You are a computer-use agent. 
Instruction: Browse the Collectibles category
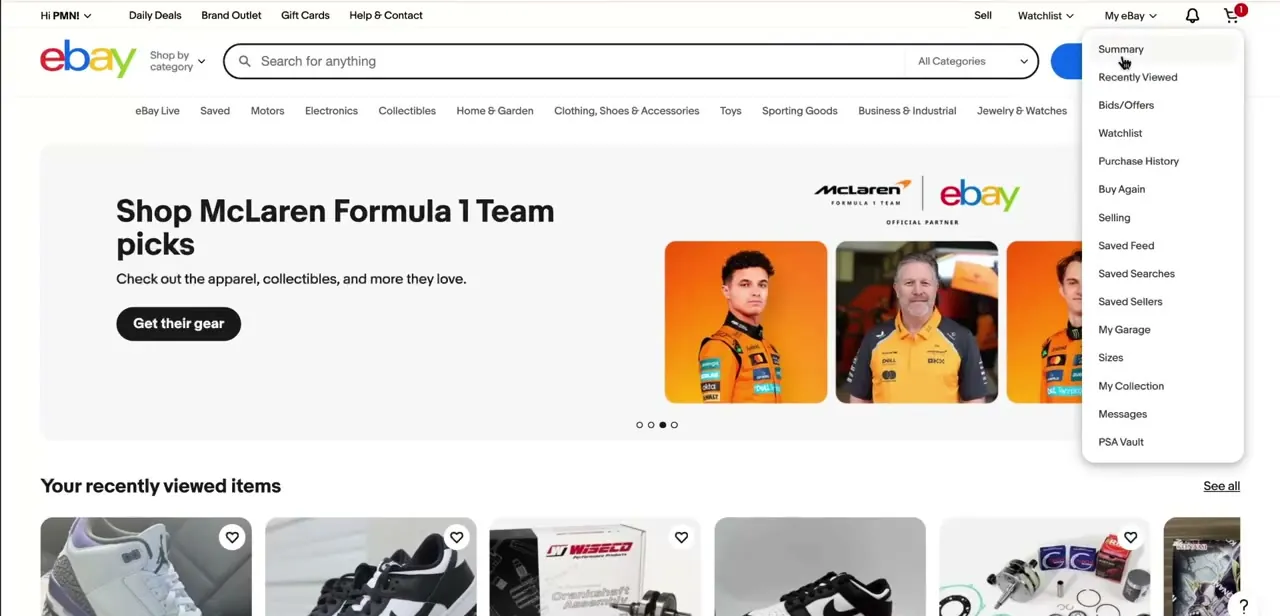point(407,111)
